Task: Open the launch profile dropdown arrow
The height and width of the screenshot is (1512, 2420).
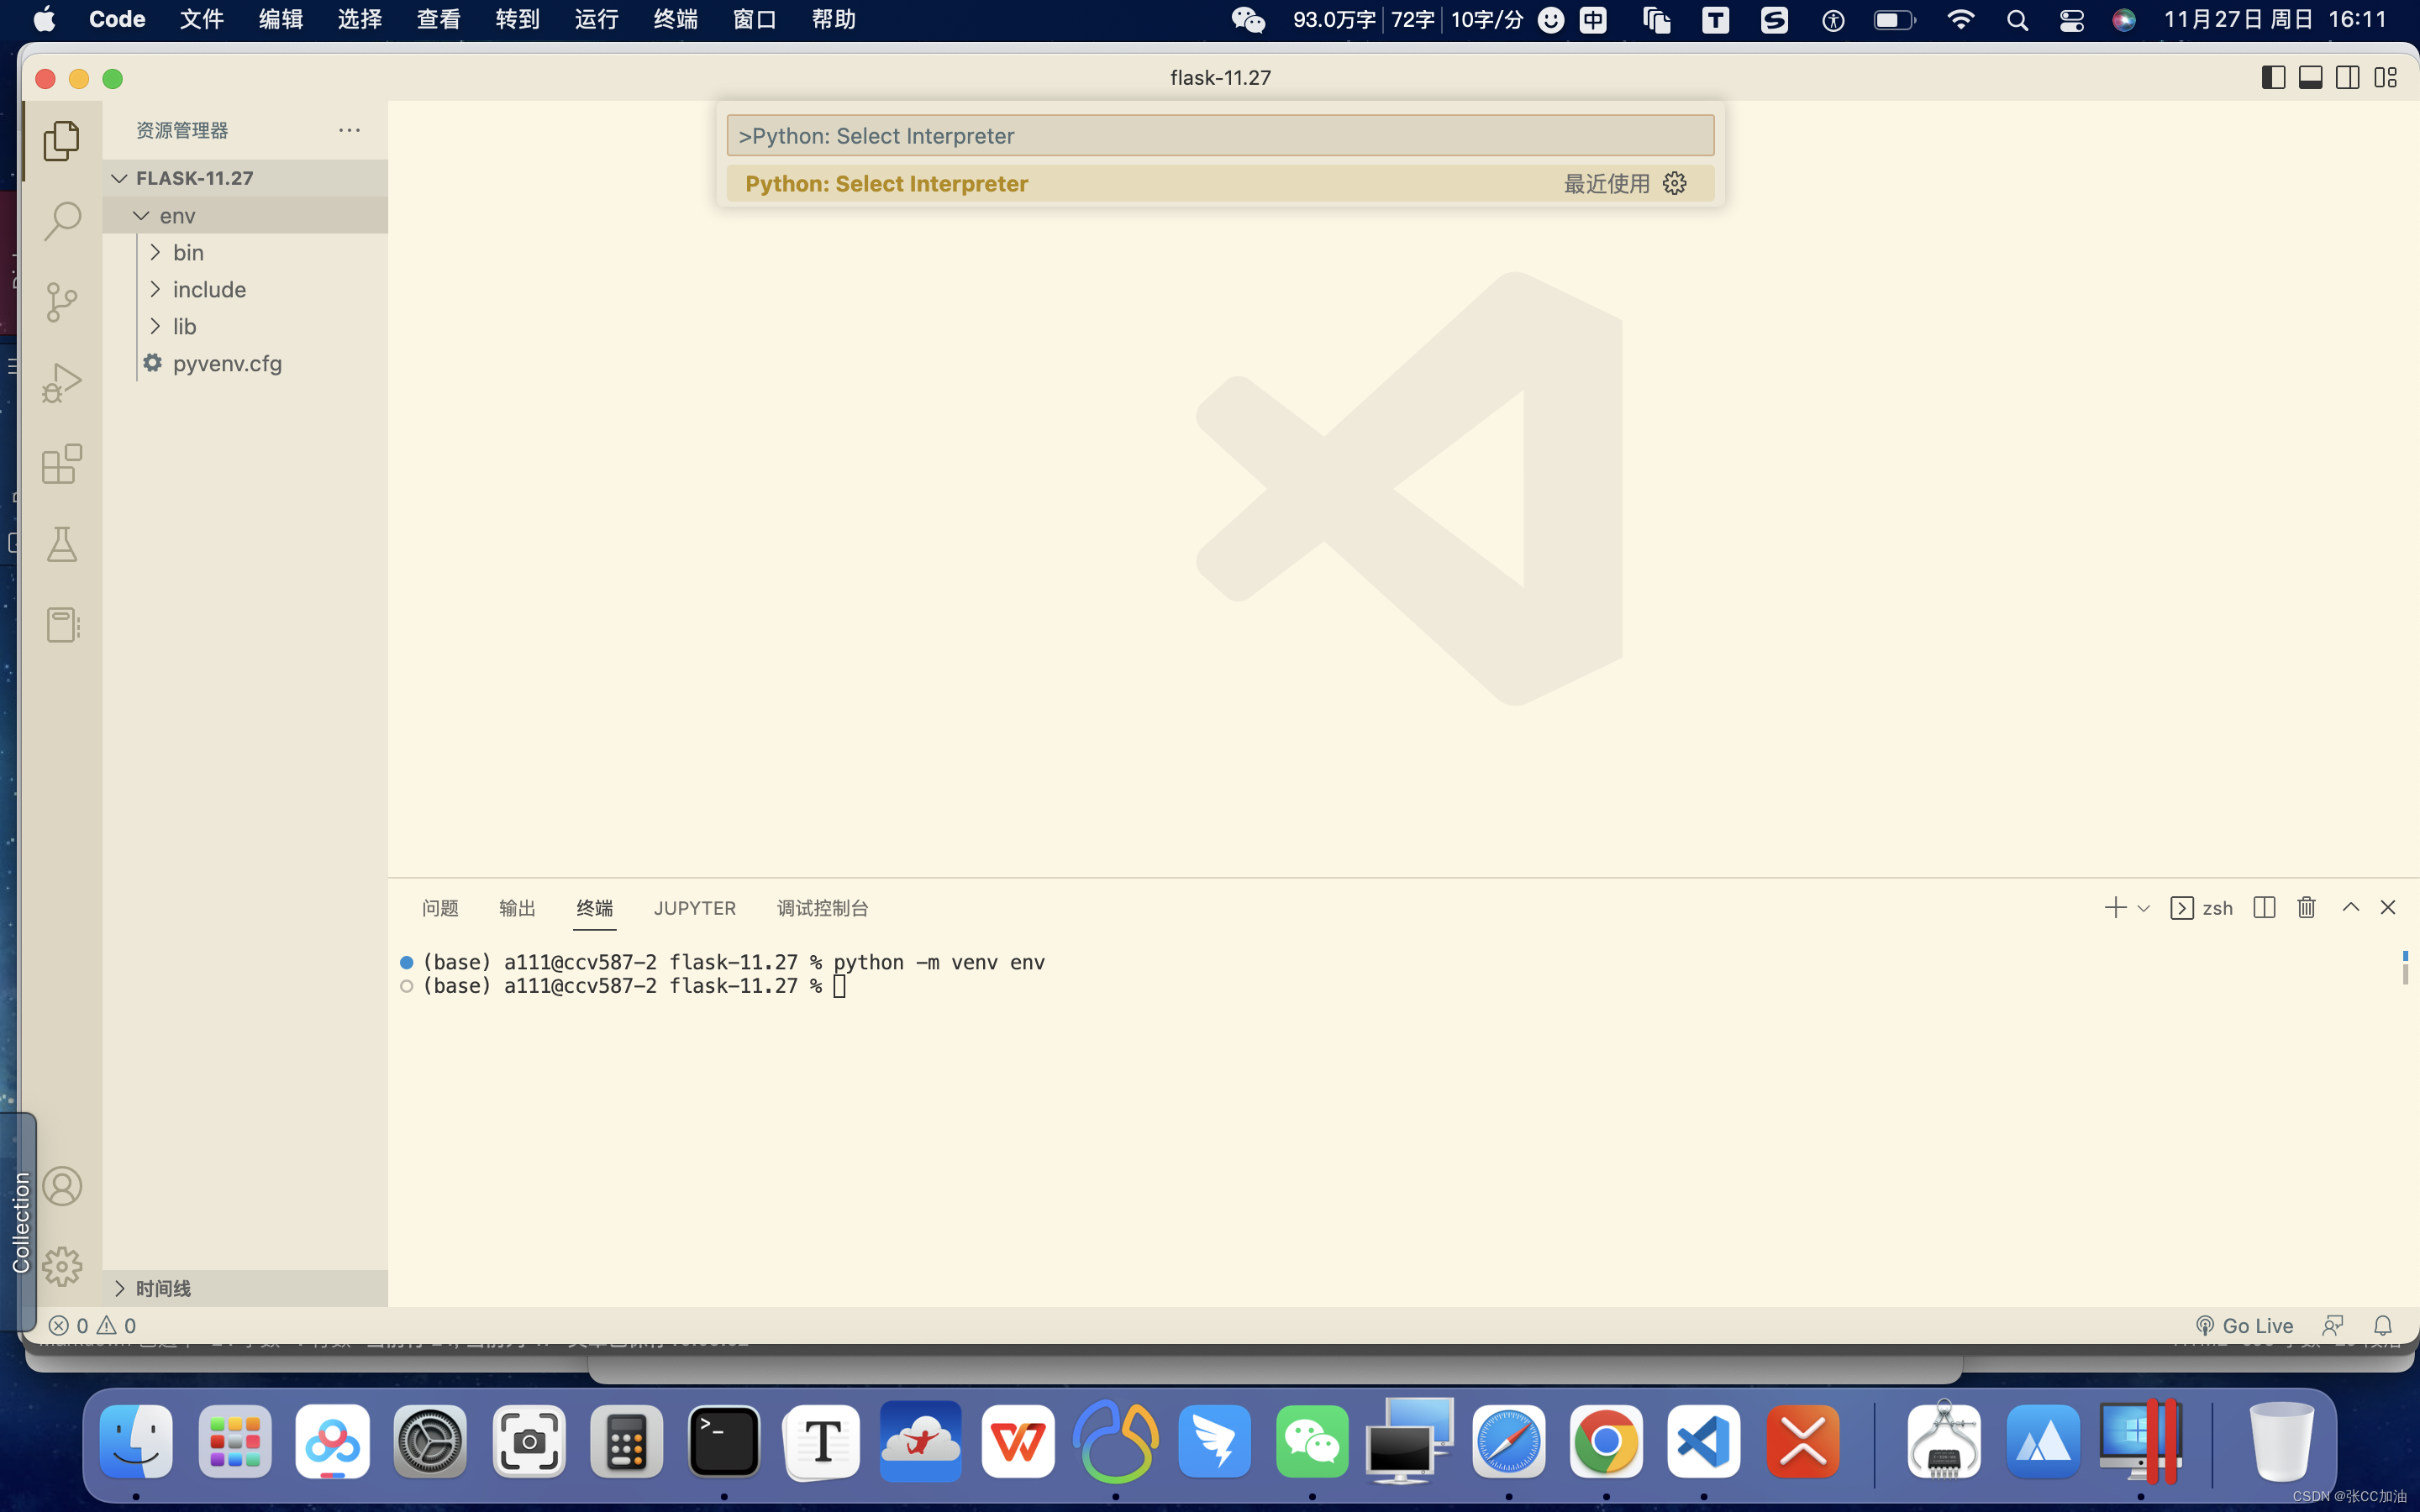Action: point(2143,908)
